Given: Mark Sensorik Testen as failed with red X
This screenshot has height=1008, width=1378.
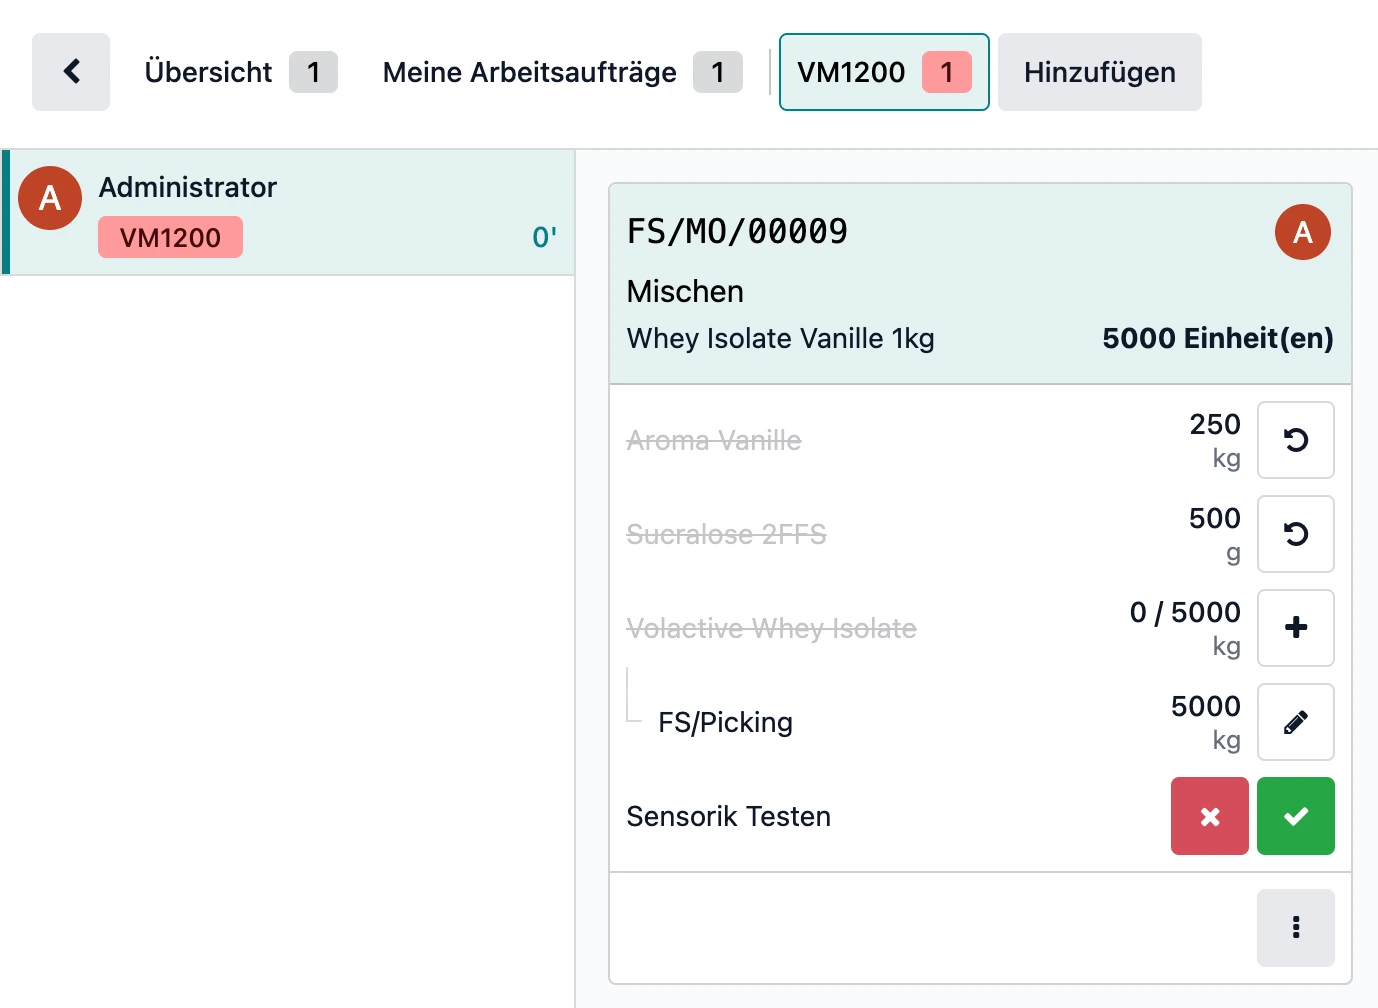Looking at the screenshot, I should (x=1209, y=816).
